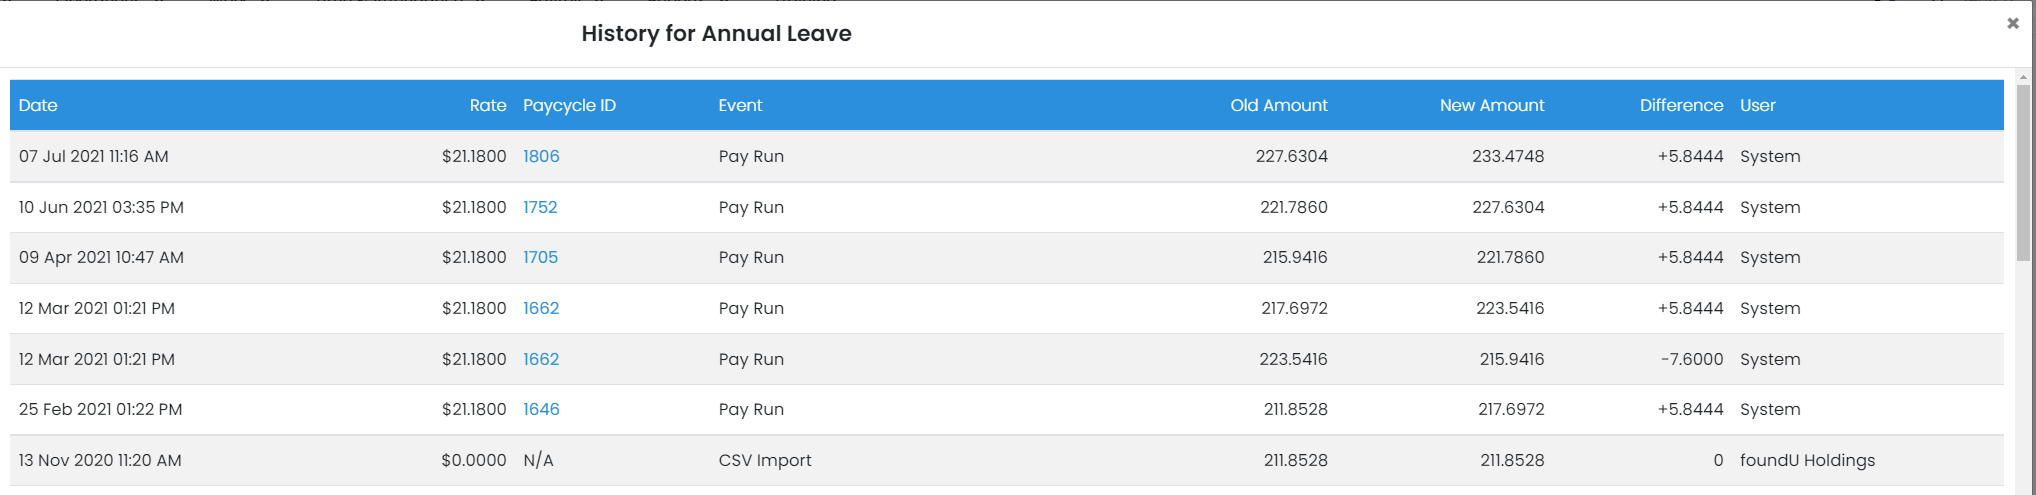Click the Date column header
Screen dimensions: 2036x495
38,105
